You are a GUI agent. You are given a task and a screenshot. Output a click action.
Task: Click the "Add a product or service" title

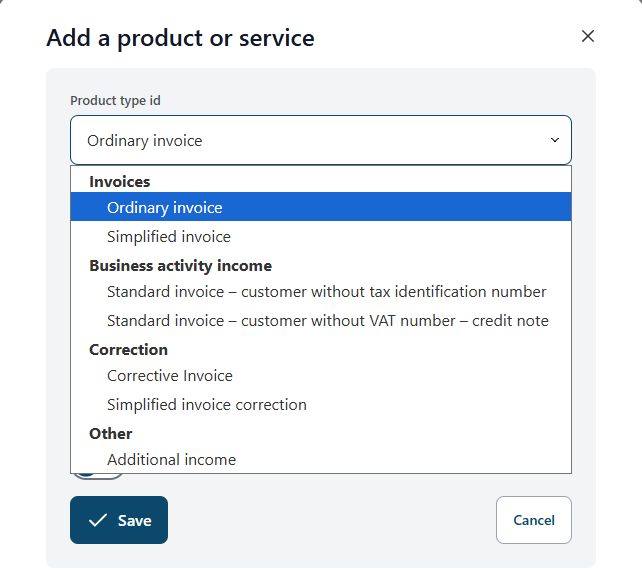point(180,39)
